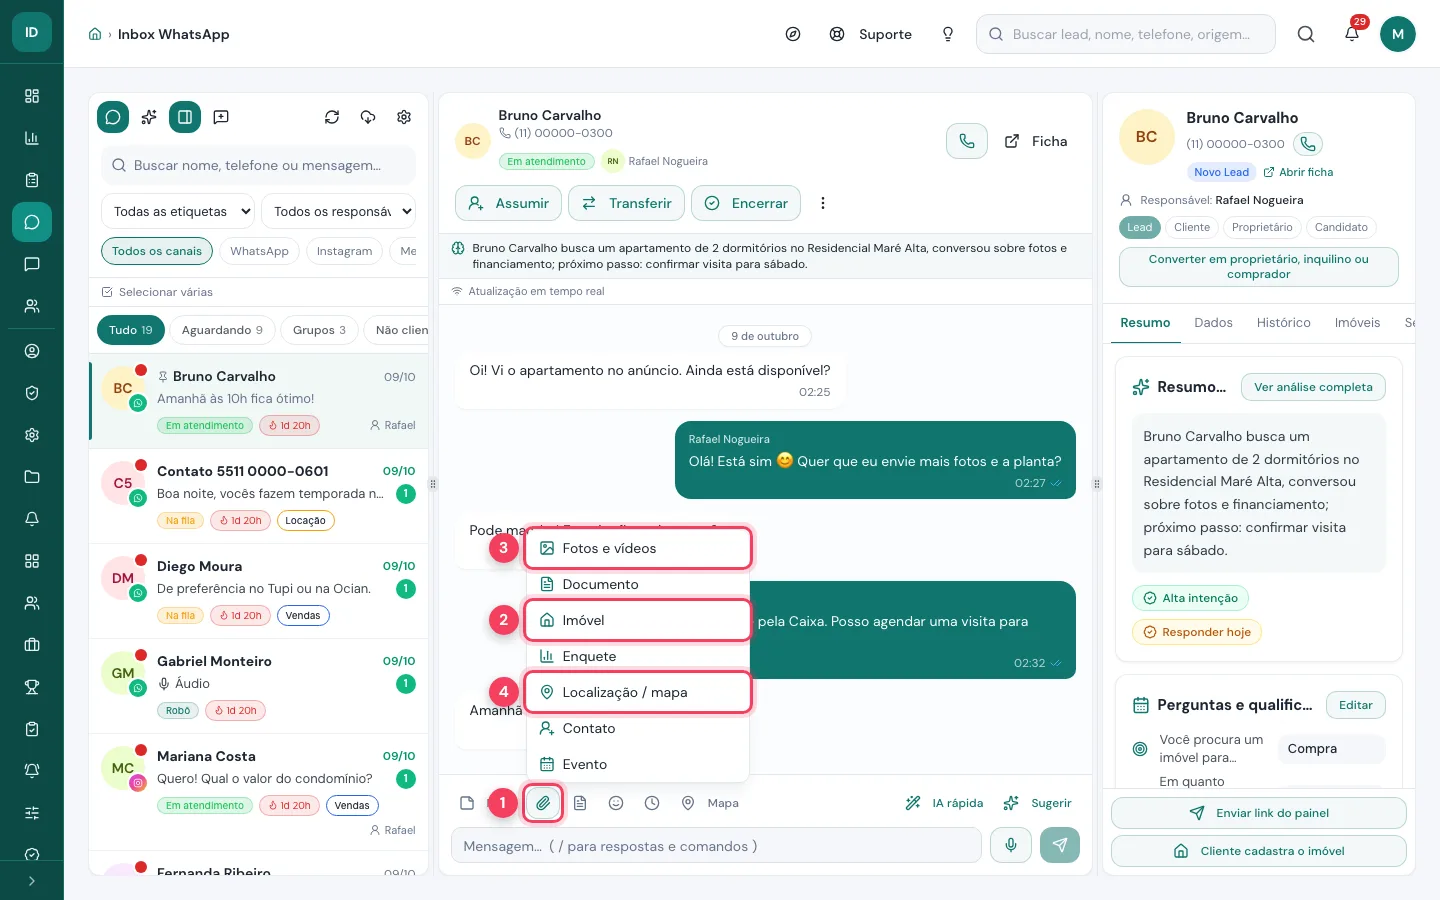
Task: Click the paperclip attachment icon
Action: 543,803
